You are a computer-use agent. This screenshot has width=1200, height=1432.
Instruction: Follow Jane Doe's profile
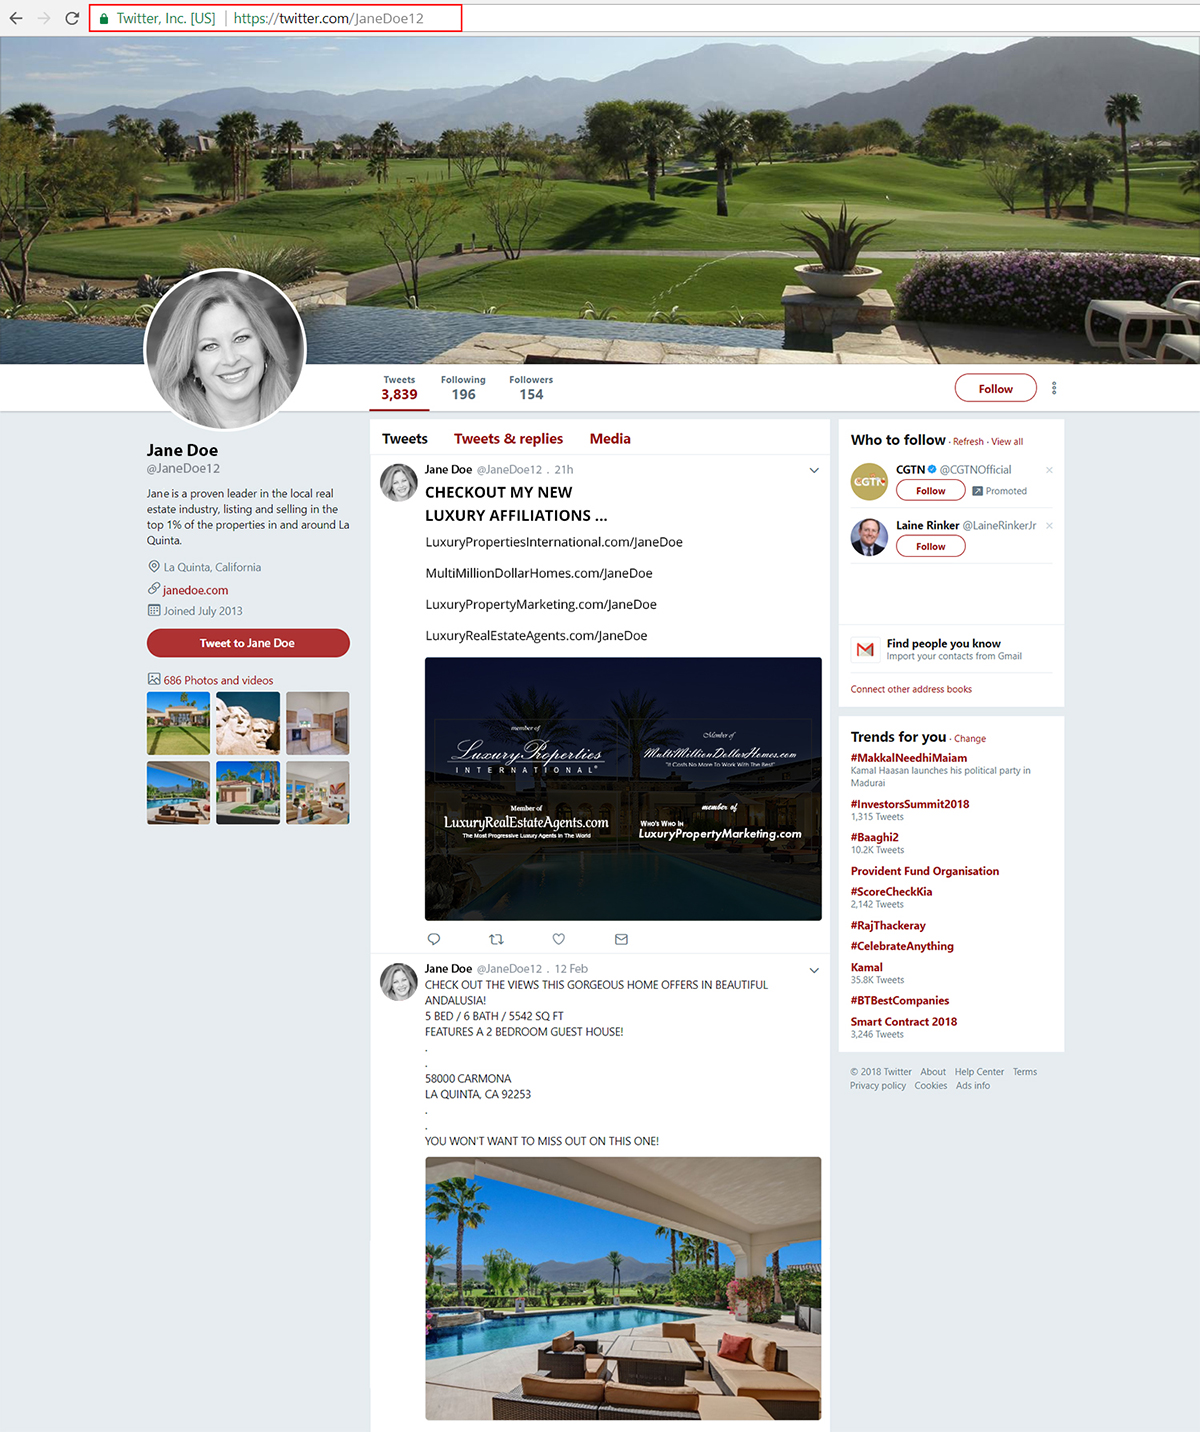point(995,388)
